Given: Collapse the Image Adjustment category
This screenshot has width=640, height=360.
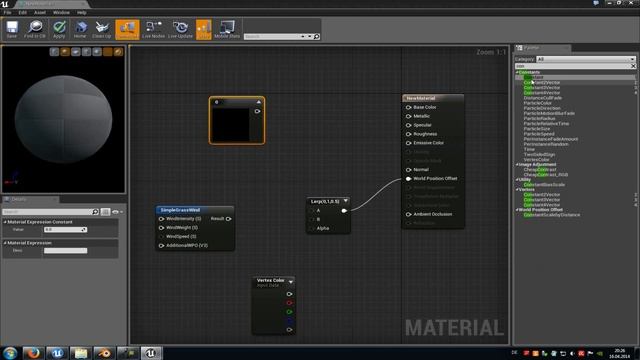Looking at the screenshot, I should click(517, 164).
